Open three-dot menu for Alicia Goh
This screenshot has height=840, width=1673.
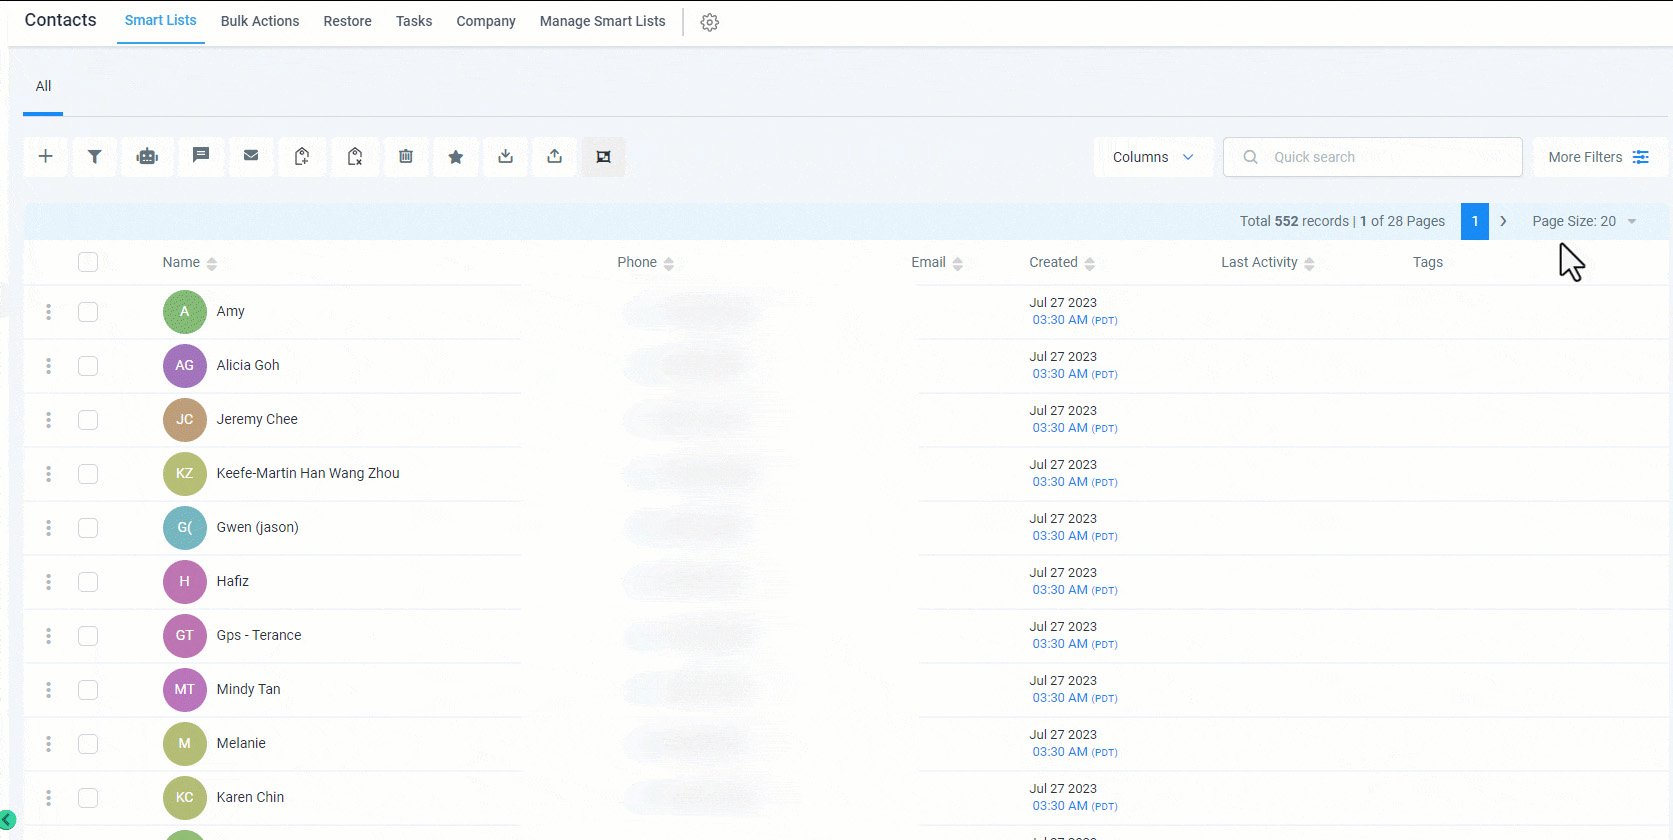pyautogui.click(x=48, y=366)
